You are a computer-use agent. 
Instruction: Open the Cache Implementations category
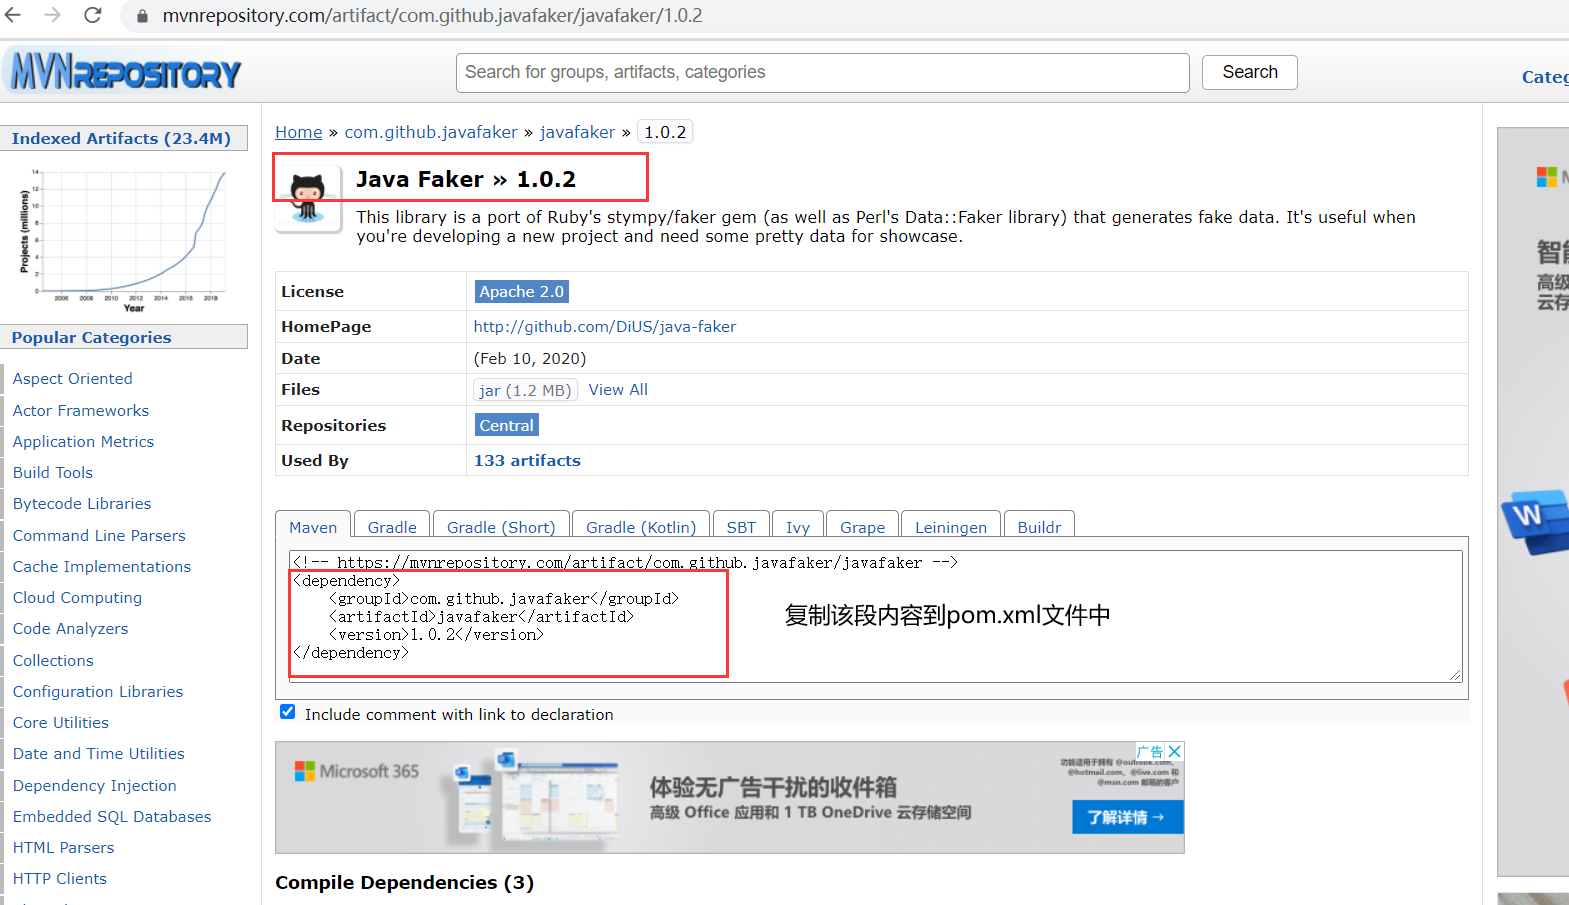[101, 566]
